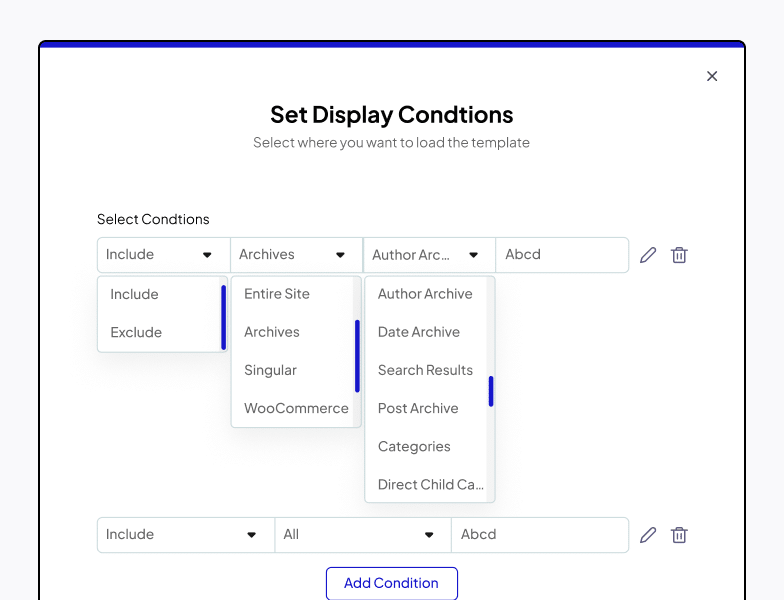Expand the All dropdown in second row
Screen dimensions: 784x600
pyautogui.click(x=362, y=535)
